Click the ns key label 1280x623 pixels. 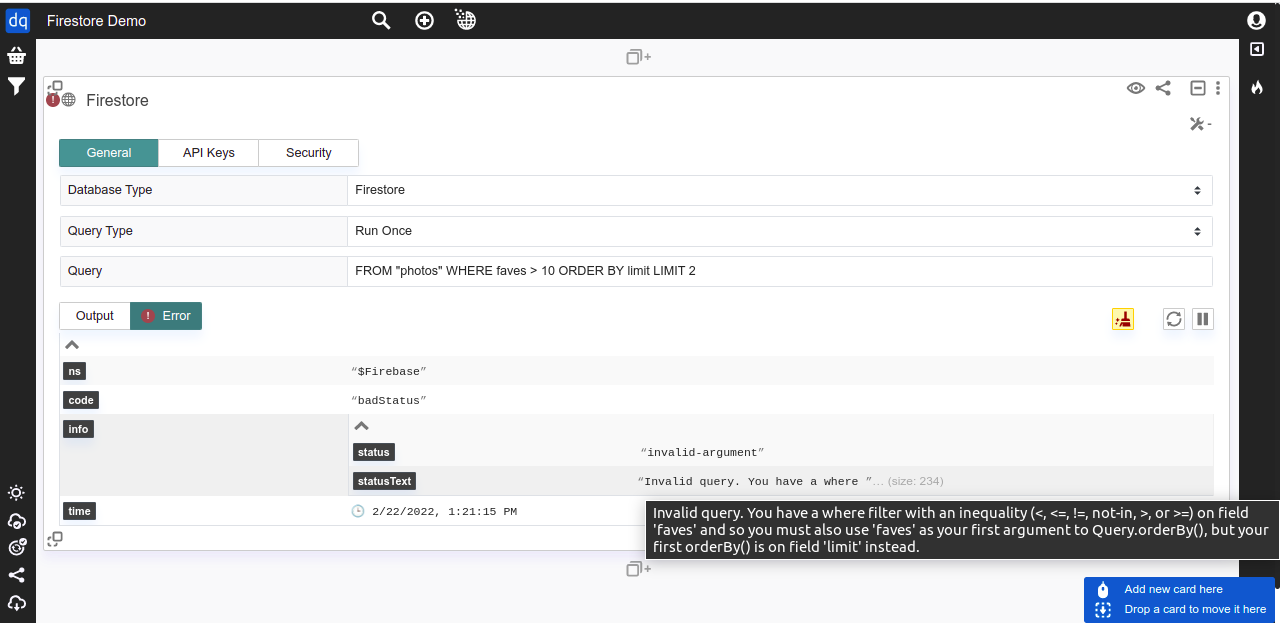pos(74,371)
